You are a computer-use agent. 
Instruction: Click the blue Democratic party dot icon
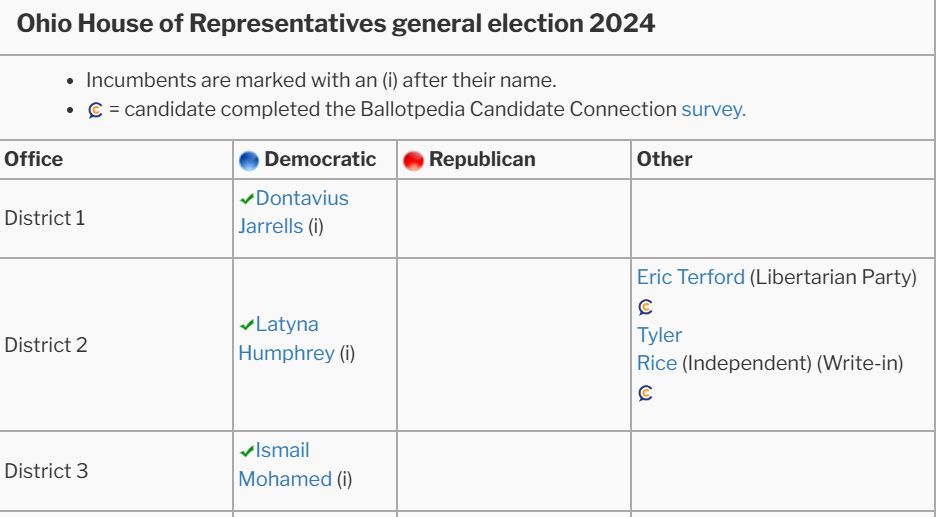[x=248, y=161]
